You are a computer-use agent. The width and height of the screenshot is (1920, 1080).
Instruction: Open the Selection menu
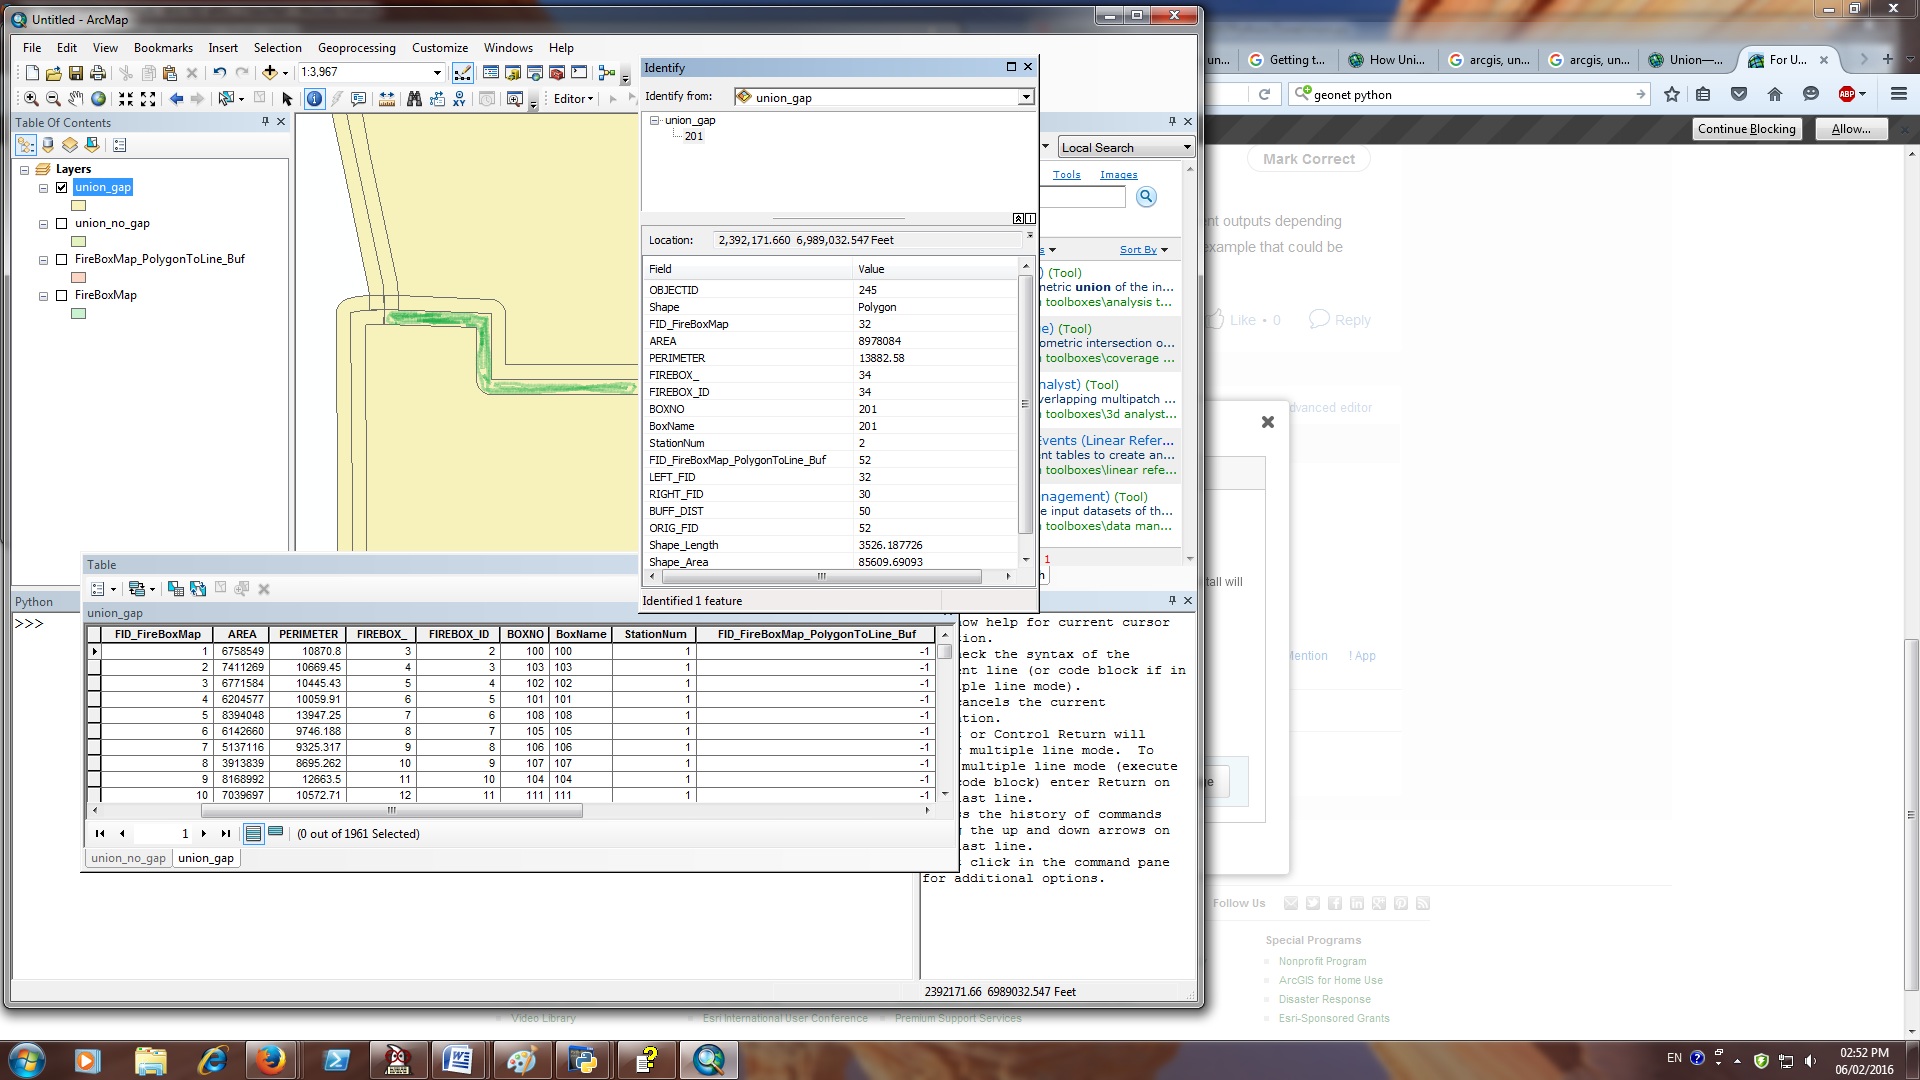[277, 48]
